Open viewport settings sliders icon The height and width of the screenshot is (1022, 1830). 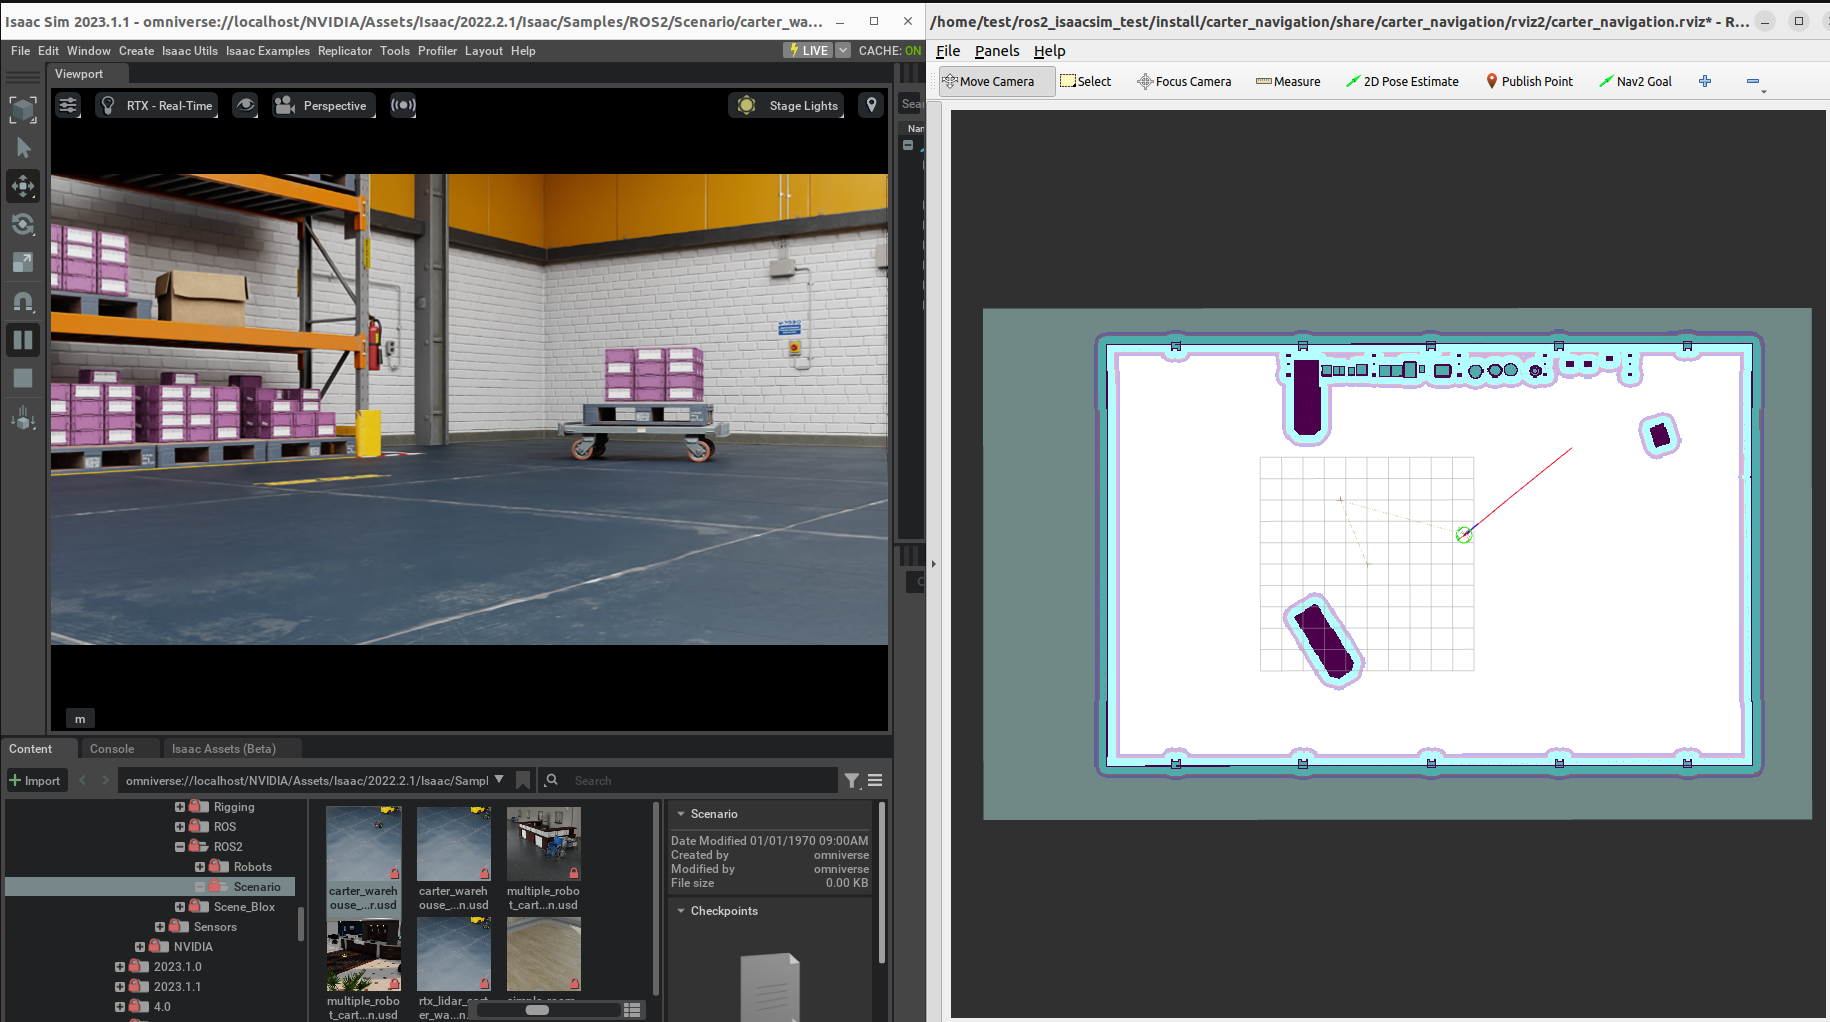[x=68, y=105]
